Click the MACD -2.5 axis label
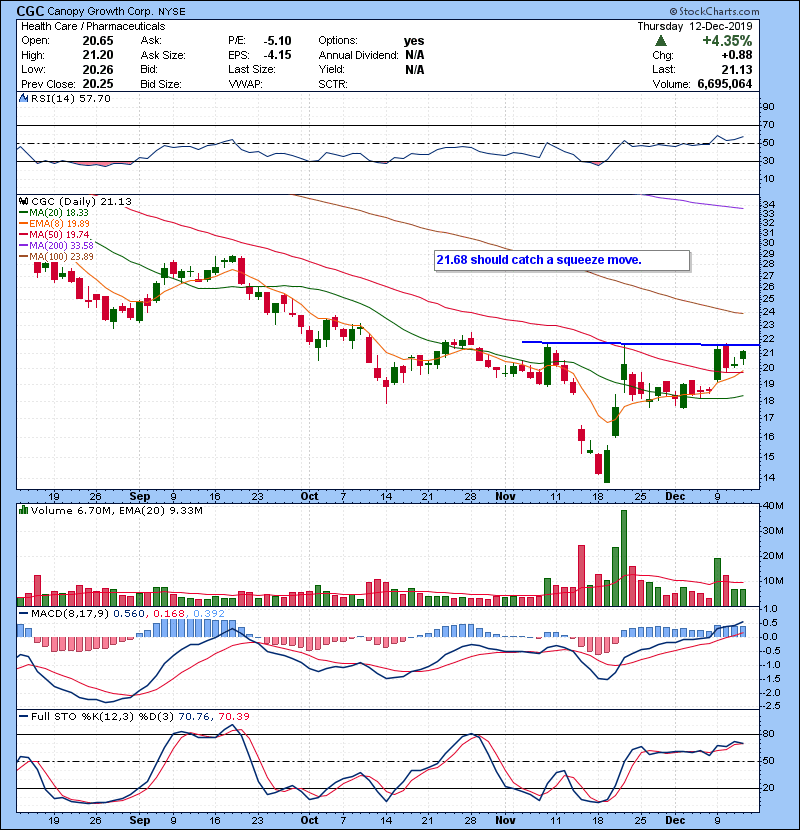 click(x=771, y=706)
